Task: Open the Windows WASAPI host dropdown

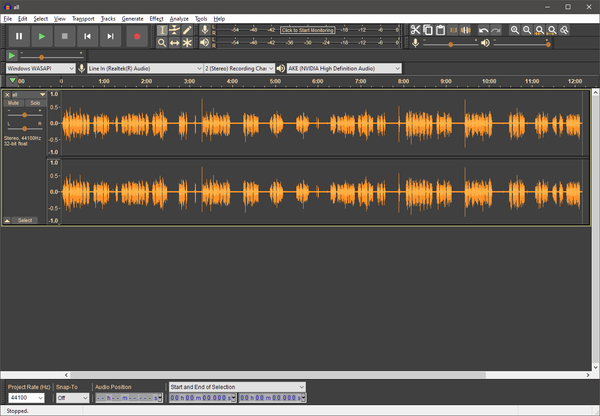Action: click(x=40, y=69)
